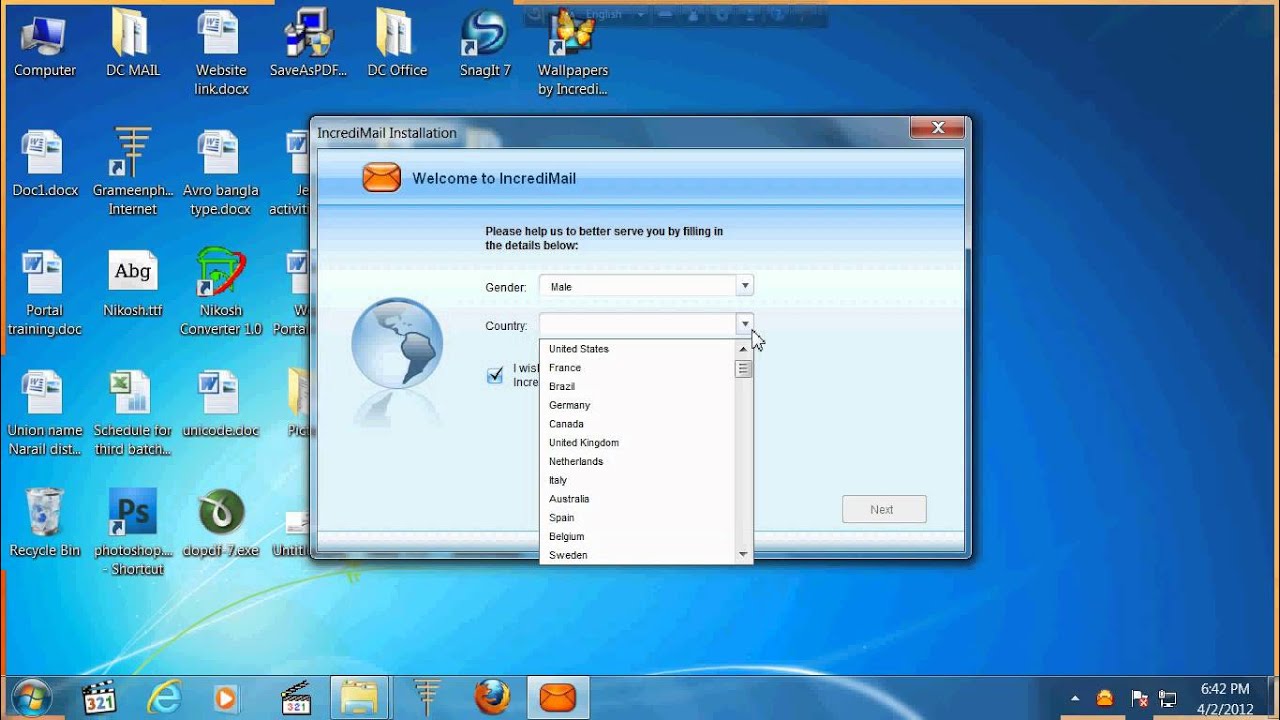Screen dimensions: 1280x720
Task: Open Windows Media Player taskbar icon
Action: pos(227,697)
